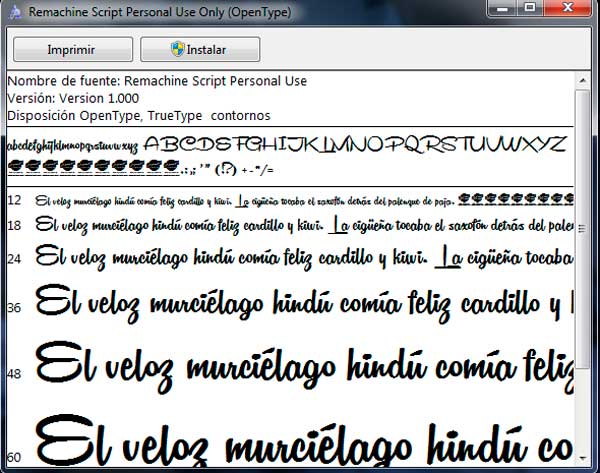The width and height of the screenshot is (600, 473).
Task: Click the size 18 sample label
Action: click(14, 225)
